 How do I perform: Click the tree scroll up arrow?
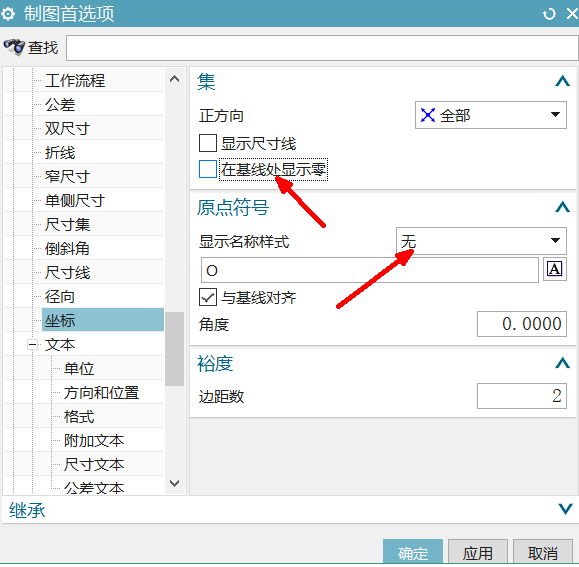[174, 79]
